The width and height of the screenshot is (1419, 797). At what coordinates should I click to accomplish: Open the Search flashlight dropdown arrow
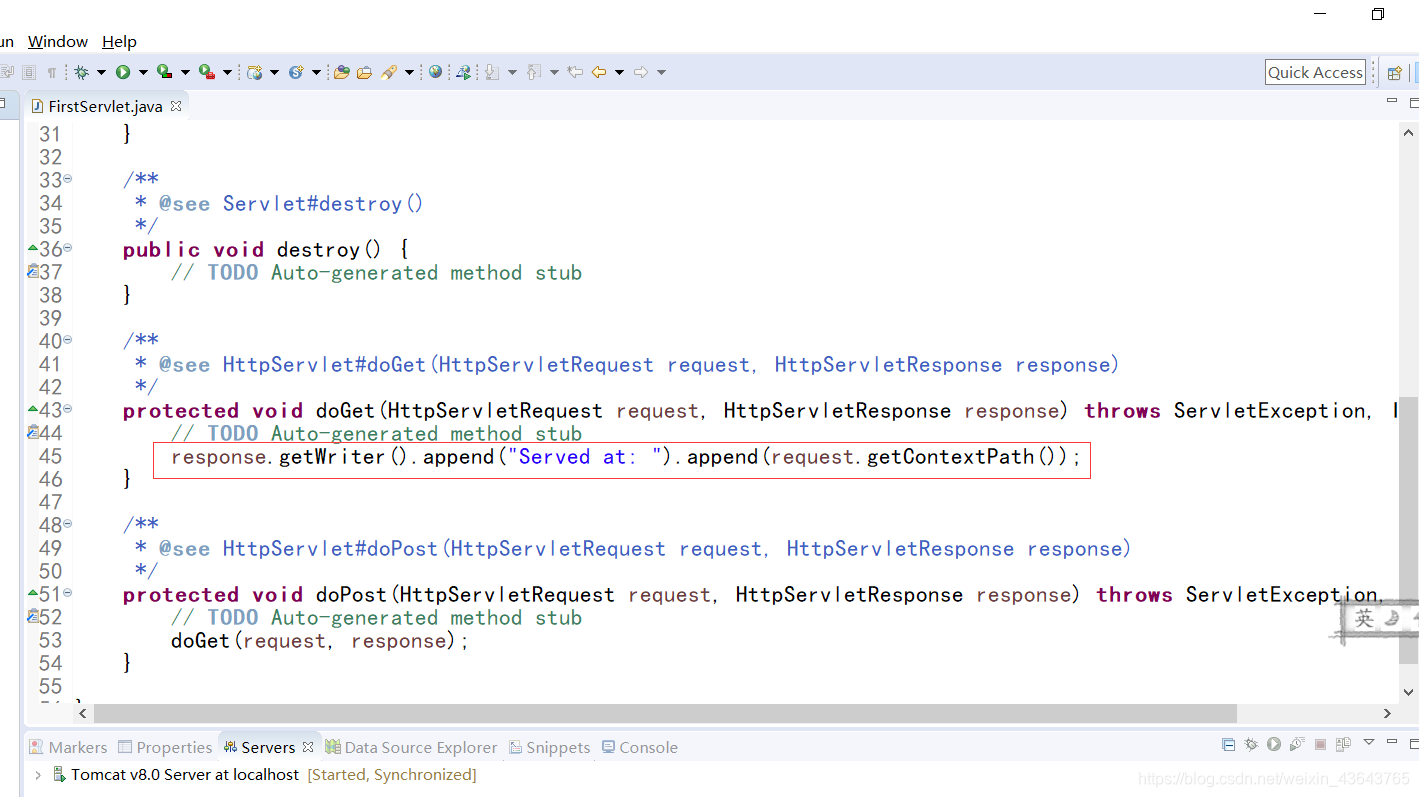409,72
